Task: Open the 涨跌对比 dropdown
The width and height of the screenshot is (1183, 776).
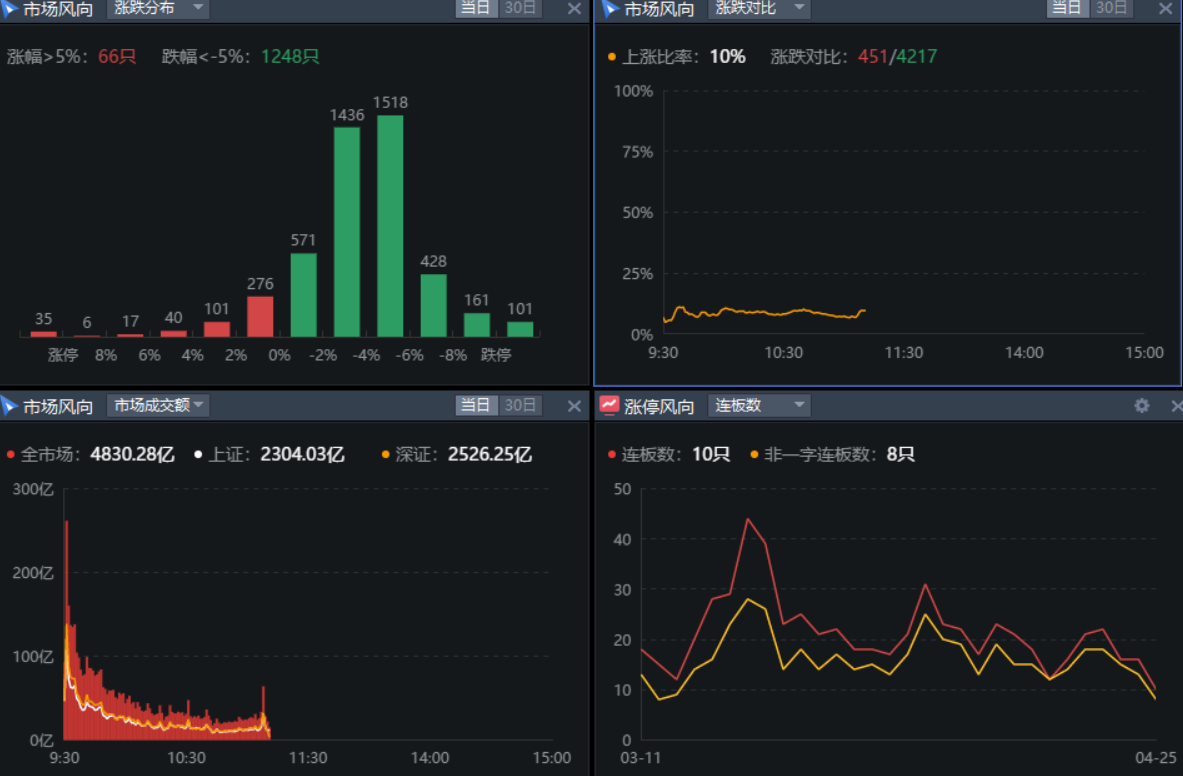Action: tap(759, 9)
